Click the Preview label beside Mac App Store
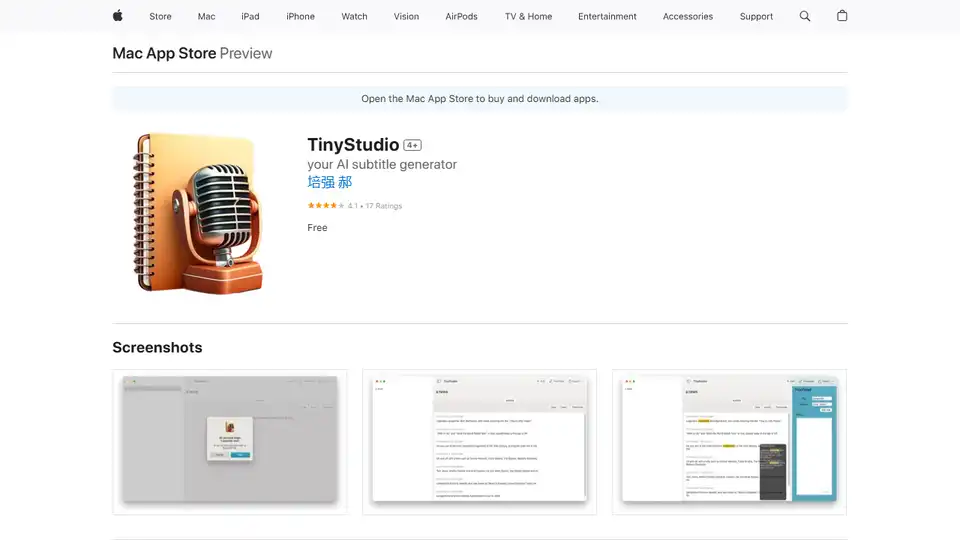The height and width of the screenshot is (540, 960). point(246,53)
